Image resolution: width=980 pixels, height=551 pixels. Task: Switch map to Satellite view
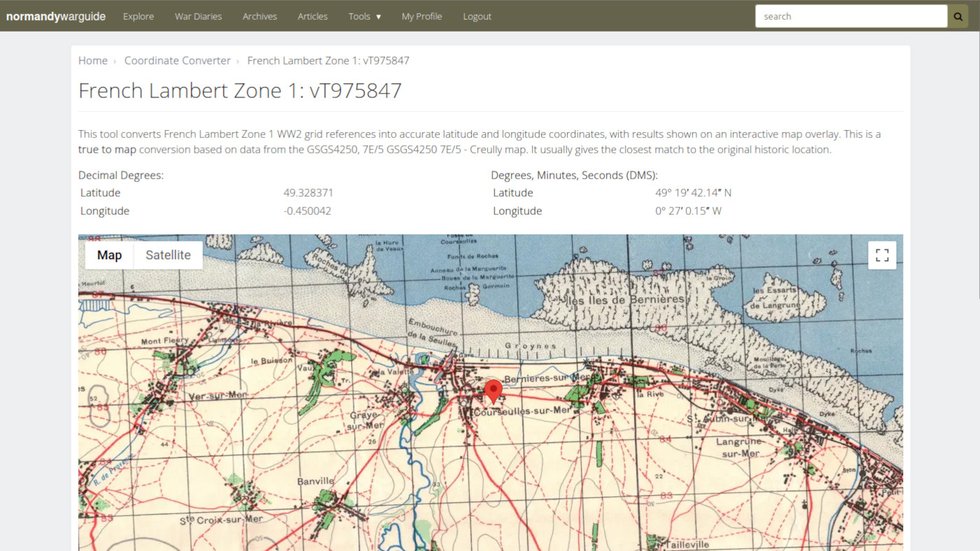(x=168, y=255)
